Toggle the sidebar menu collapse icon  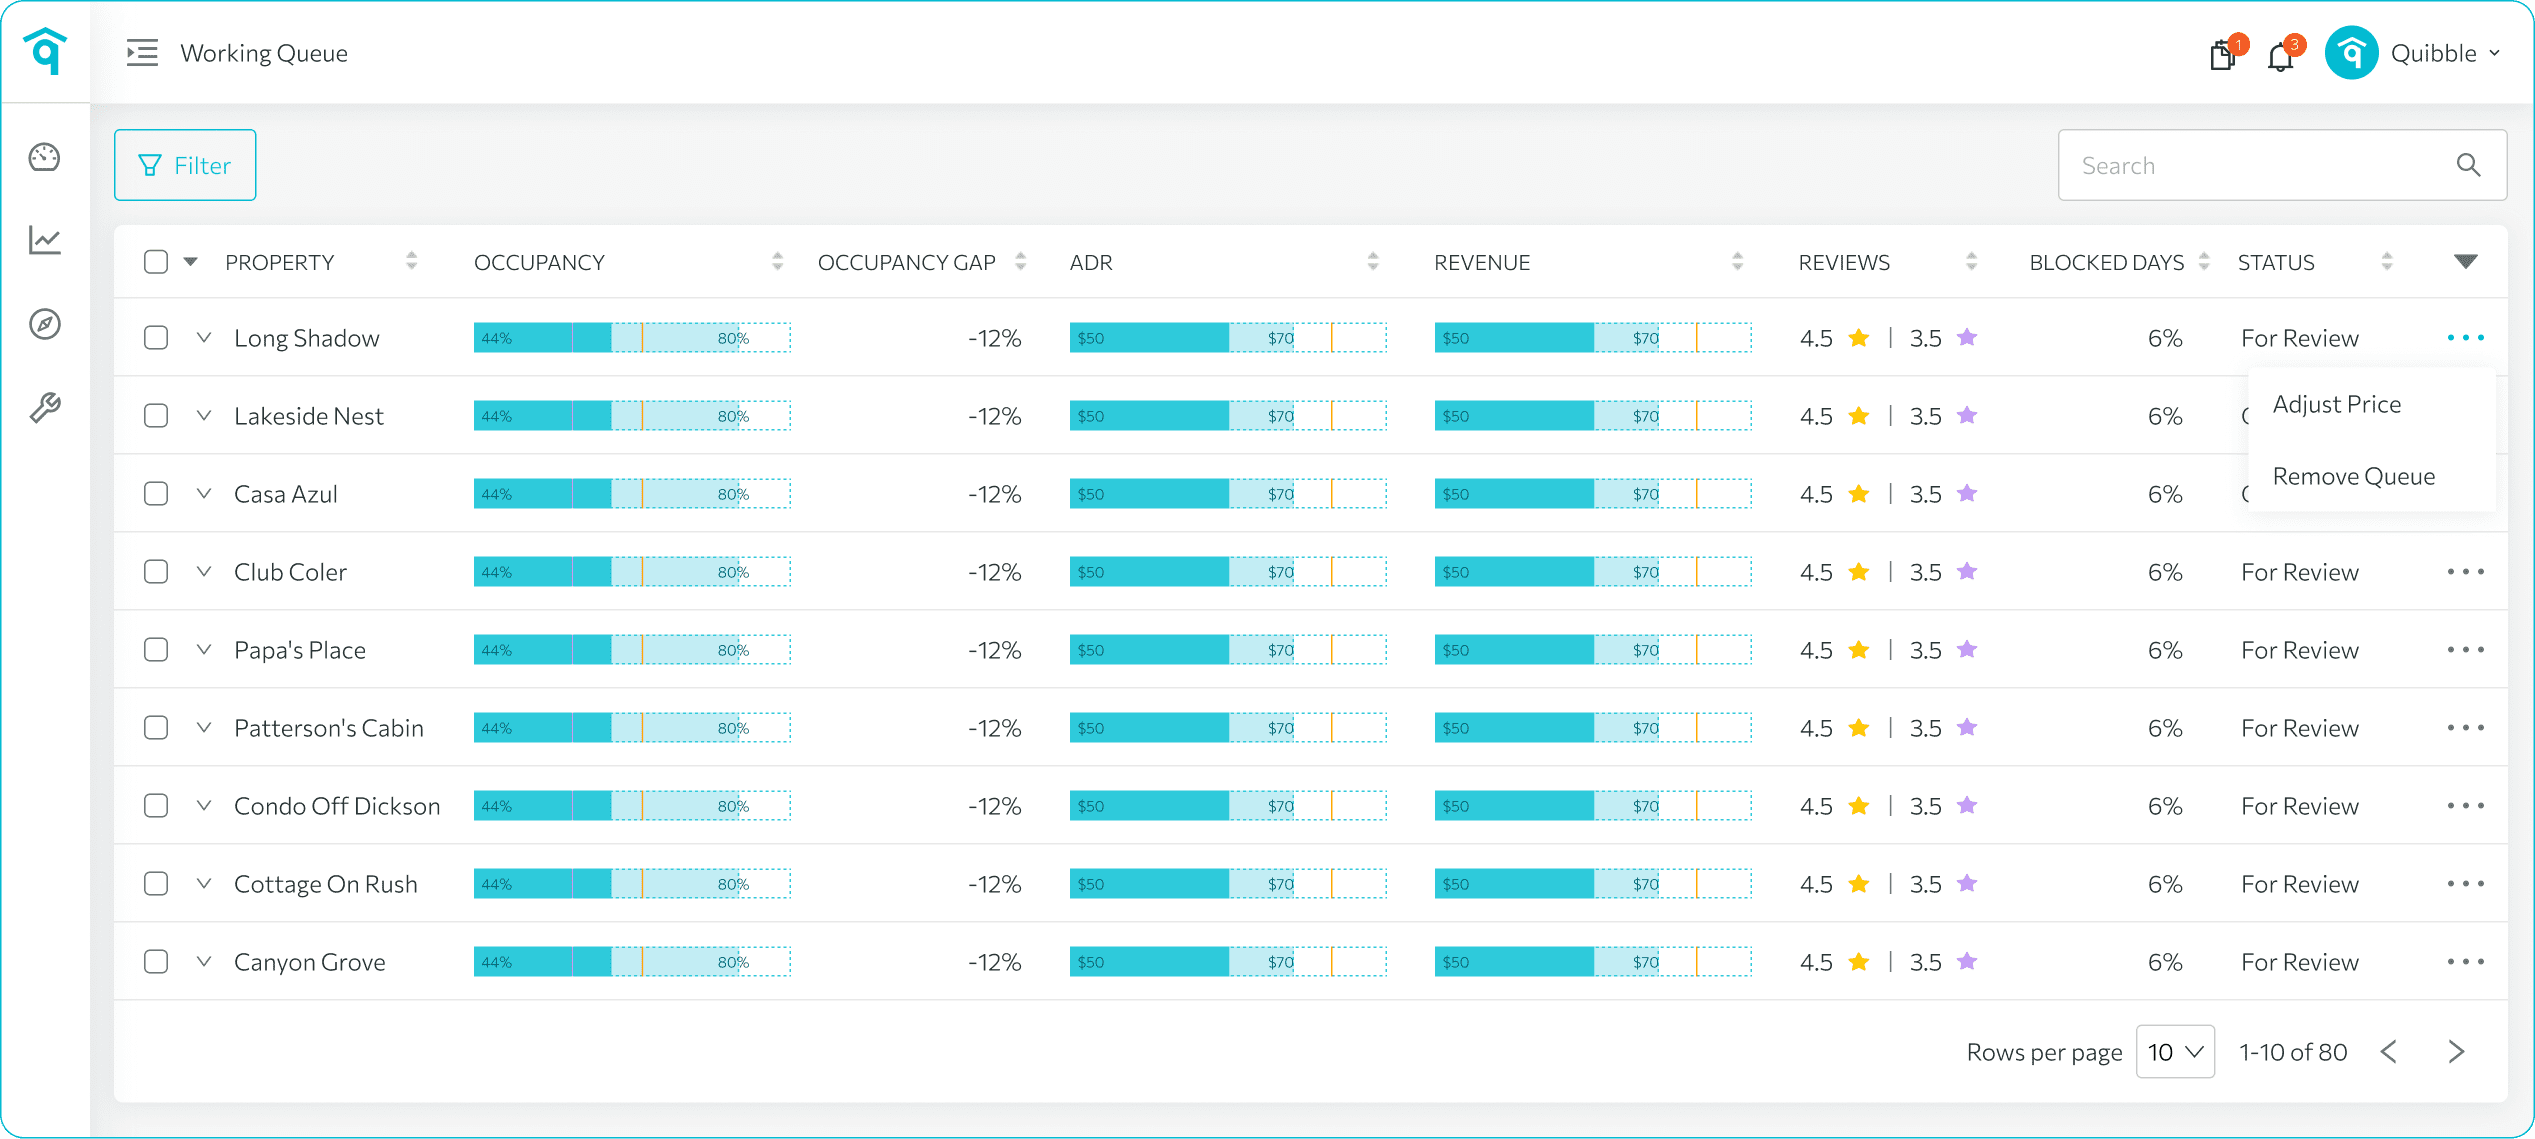pos(142,52)
